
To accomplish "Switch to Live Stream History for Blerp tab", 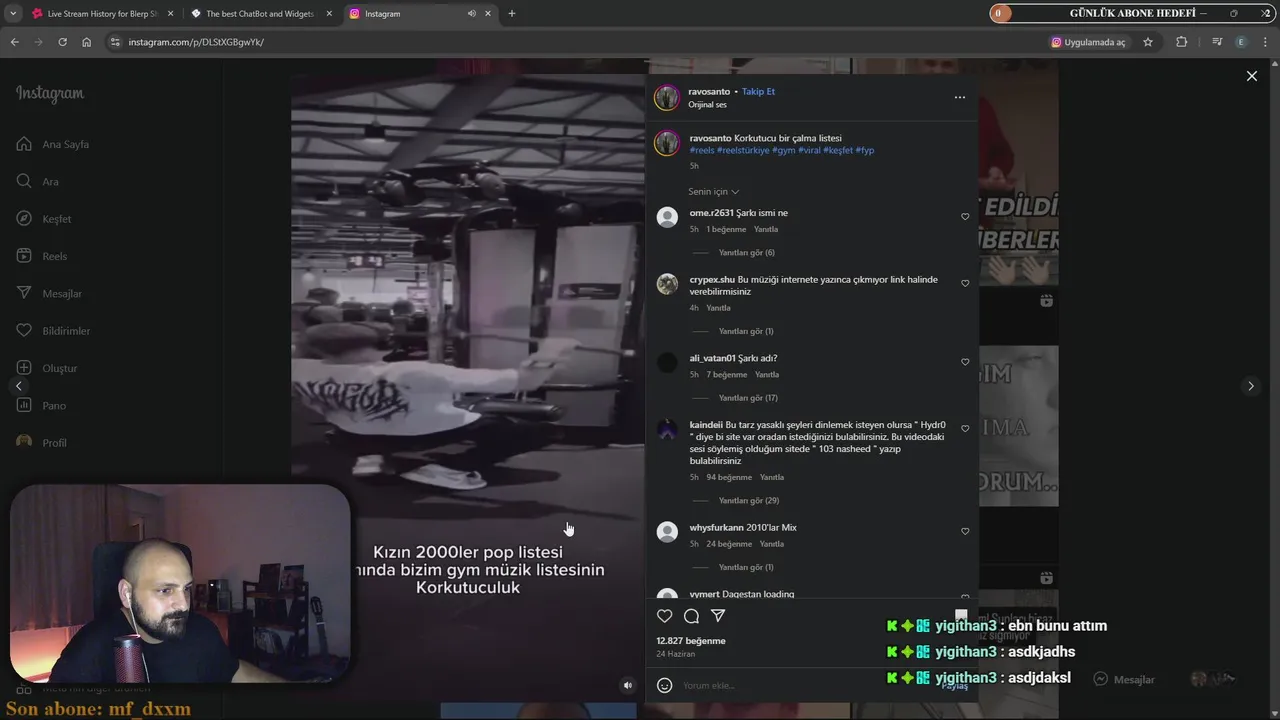I will pyautogui.click(x=102, y=14).
